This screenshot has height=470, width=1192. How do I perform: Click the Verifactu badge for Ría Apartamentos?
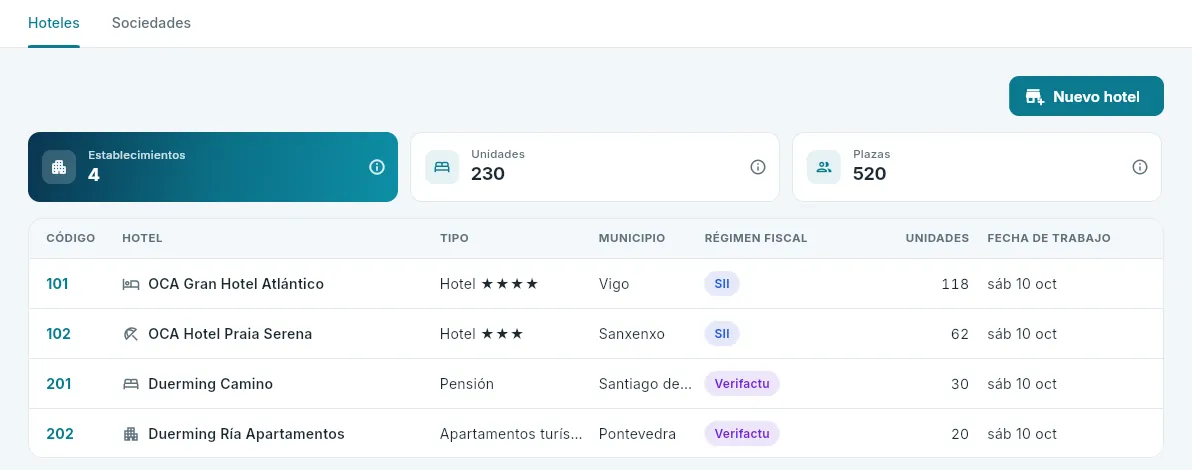(742, 433)
